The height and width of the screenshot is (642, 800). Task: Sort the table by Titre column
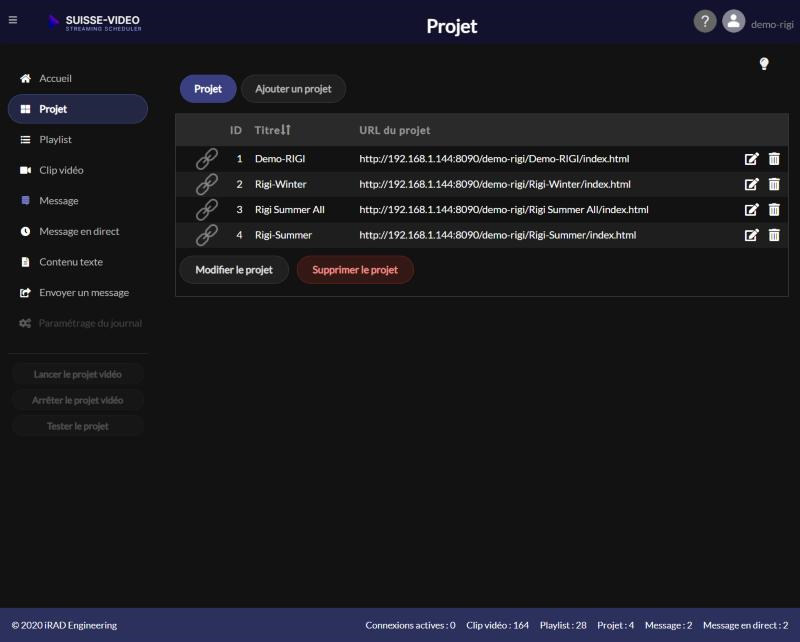272,130
